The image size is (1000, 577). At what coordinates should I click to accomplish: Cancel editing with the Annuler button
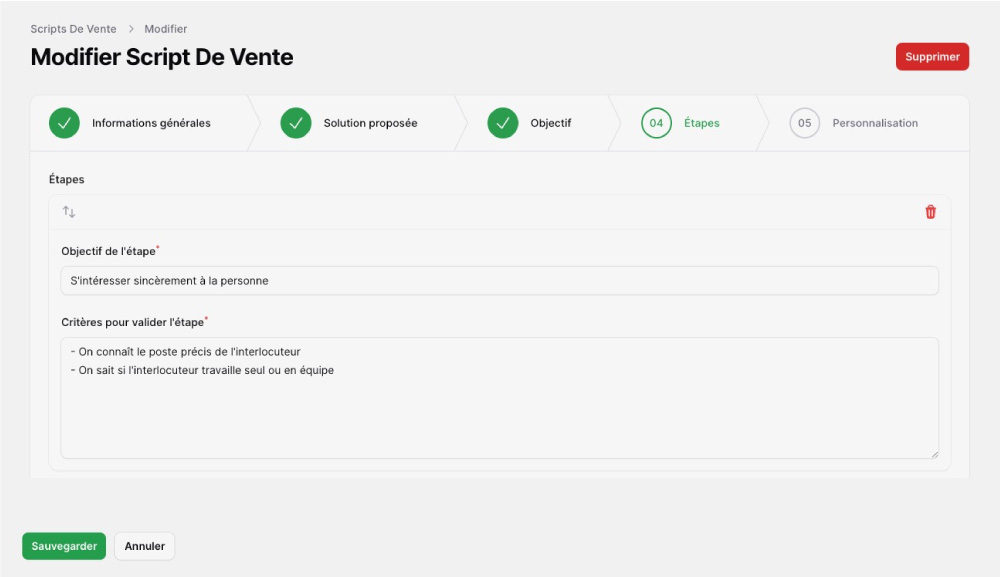(x=145, y=546)
